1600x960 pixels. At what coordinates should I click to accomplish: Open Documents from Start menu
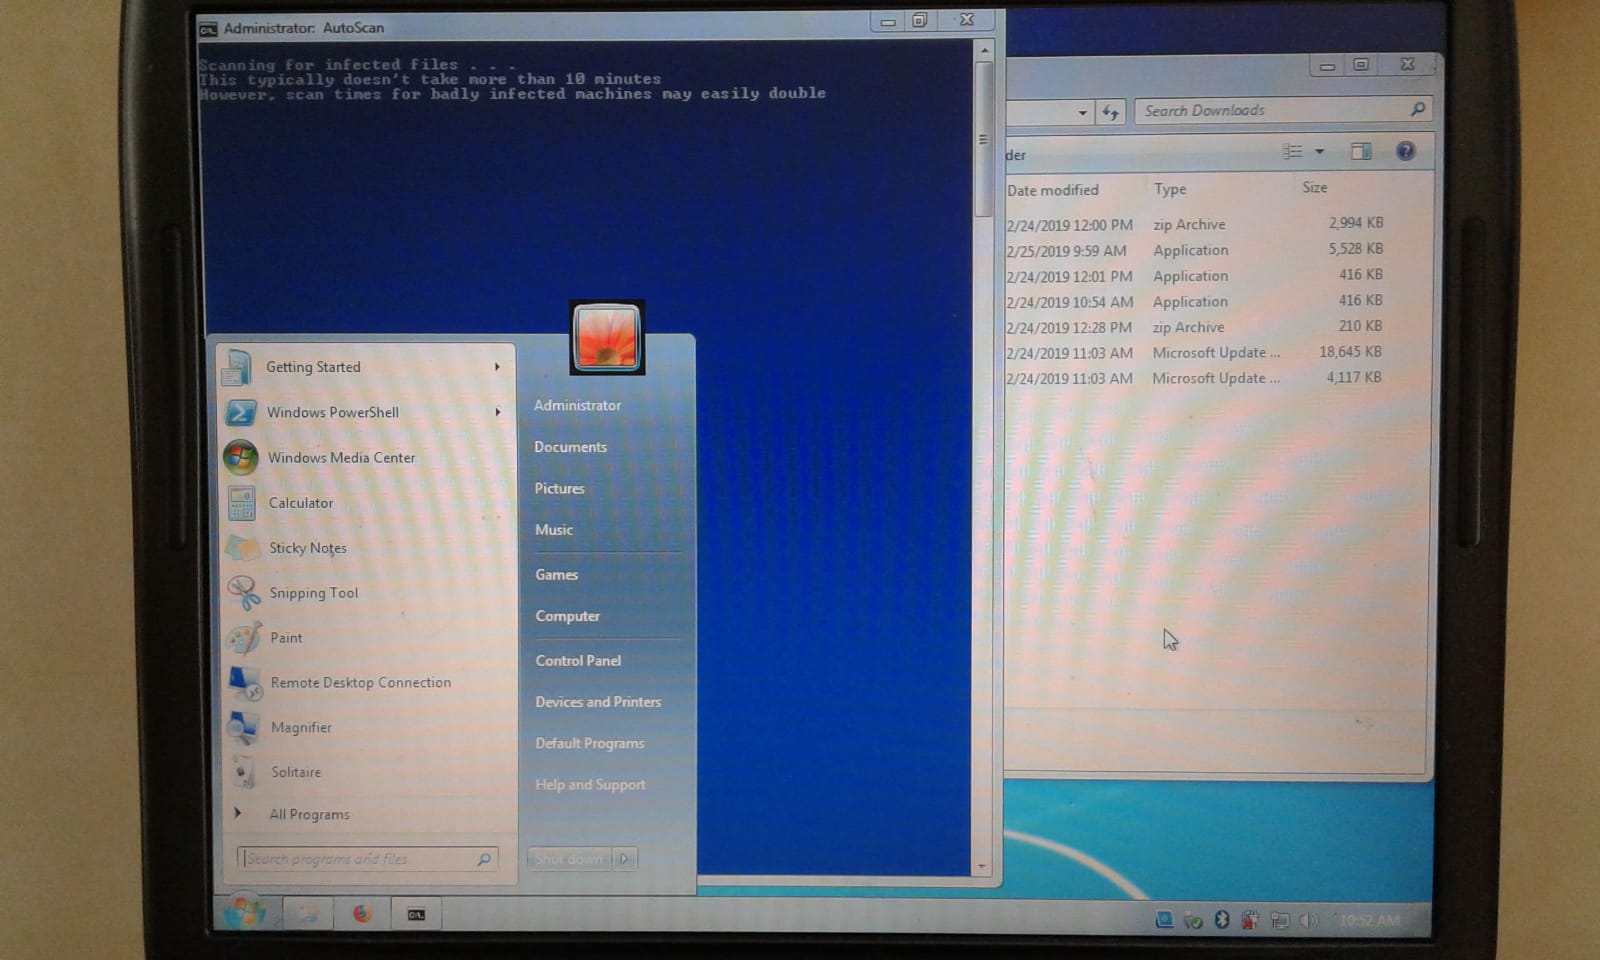click(570, 447)
